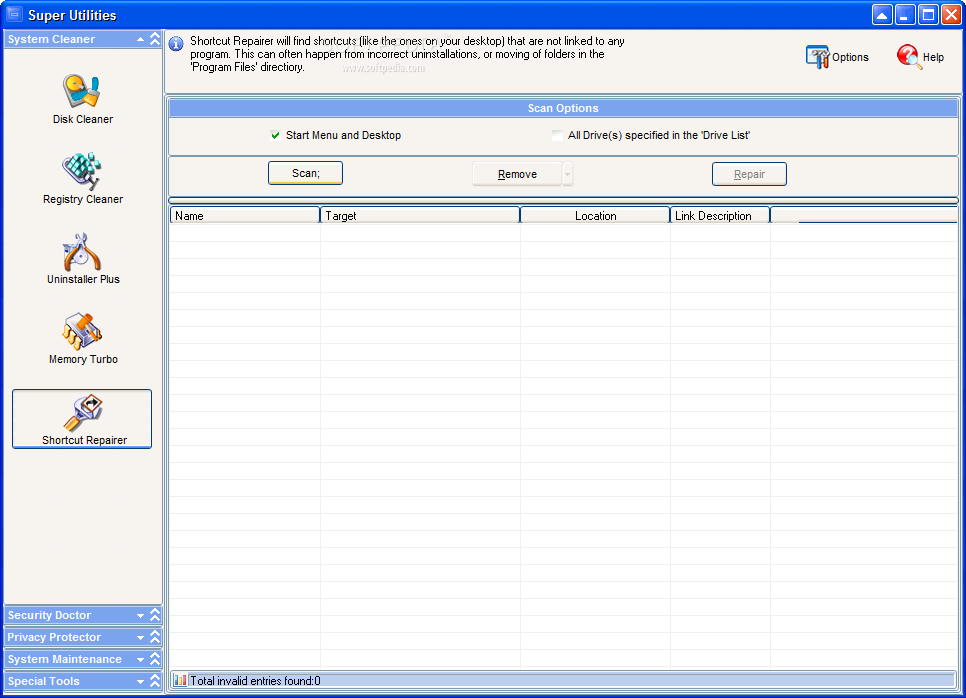Click the Repair button
Image resolution: width=966 pixels, height=698 pixels.
[x=749, y=174]
